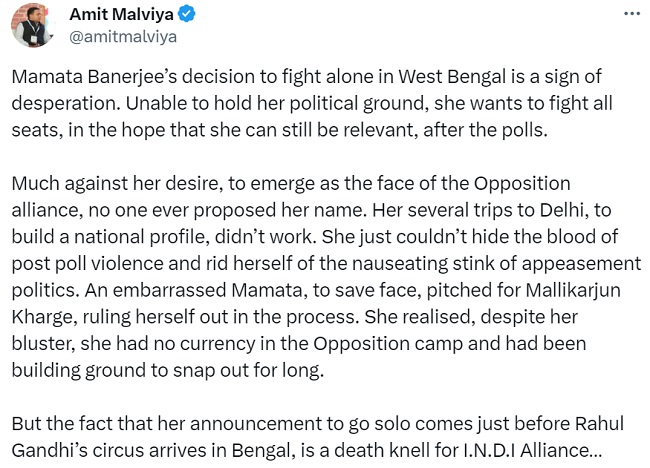Expand the truncated tweet at trailing ellipsis
The height and width of the screenshot is (468, 650).
595,450
